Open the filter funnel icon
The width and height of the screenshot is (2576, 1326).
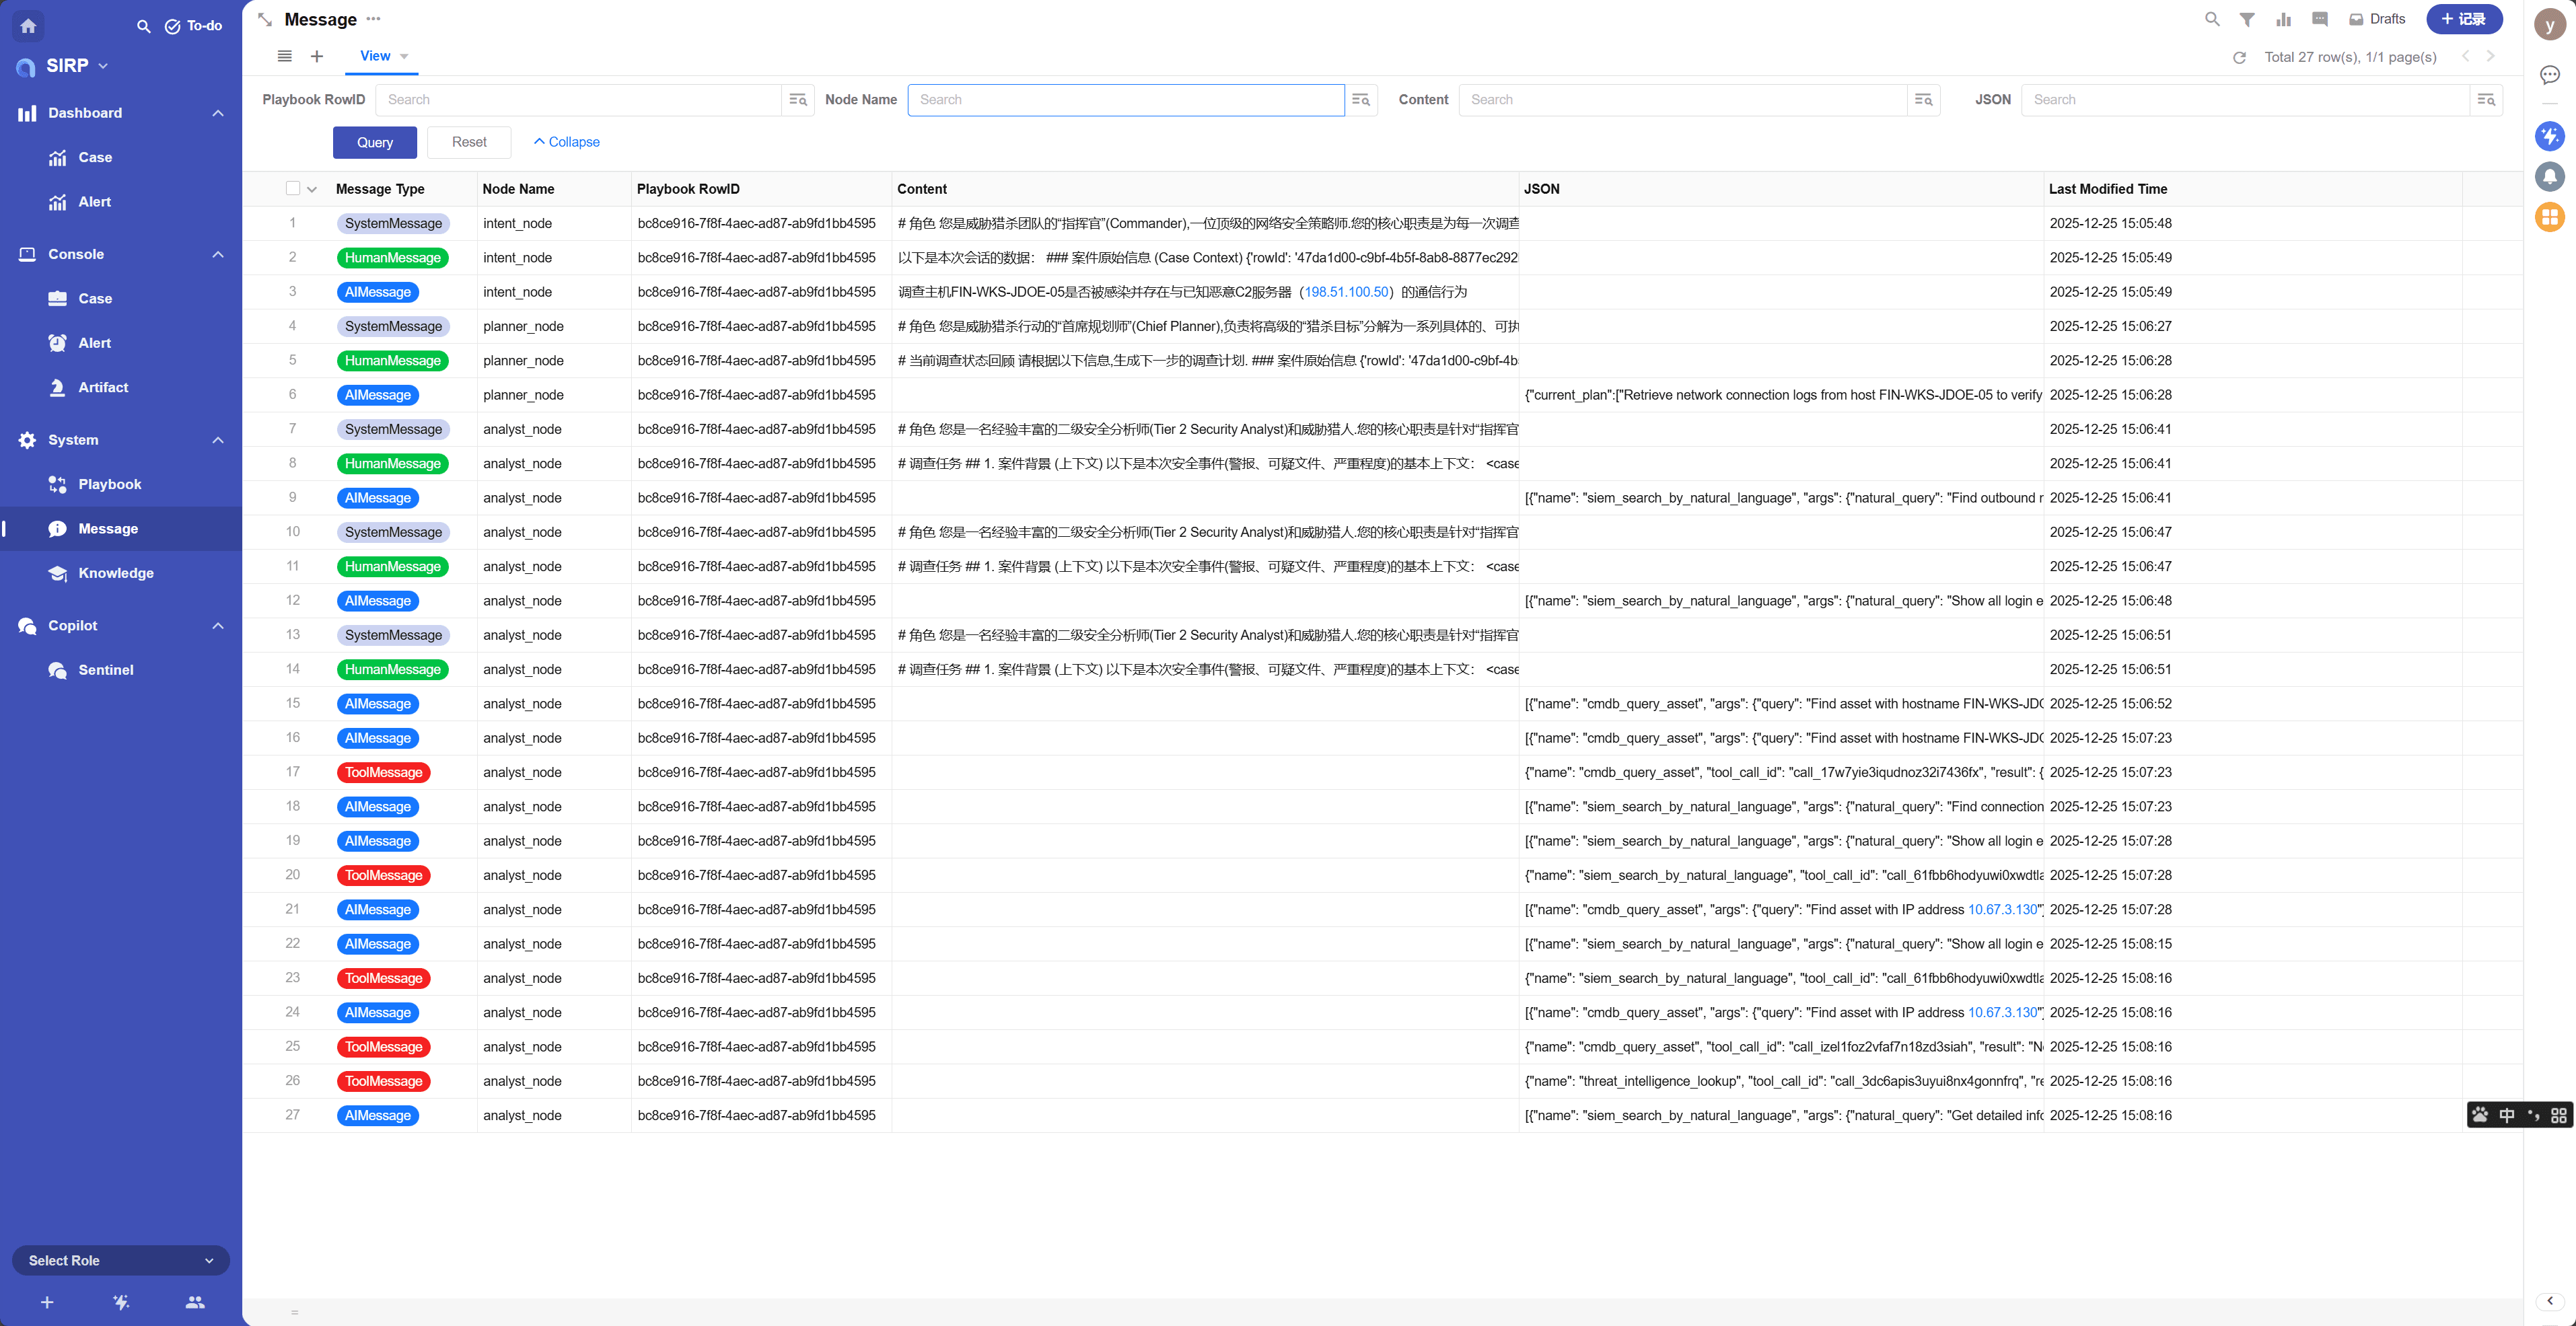[2247, 19]
